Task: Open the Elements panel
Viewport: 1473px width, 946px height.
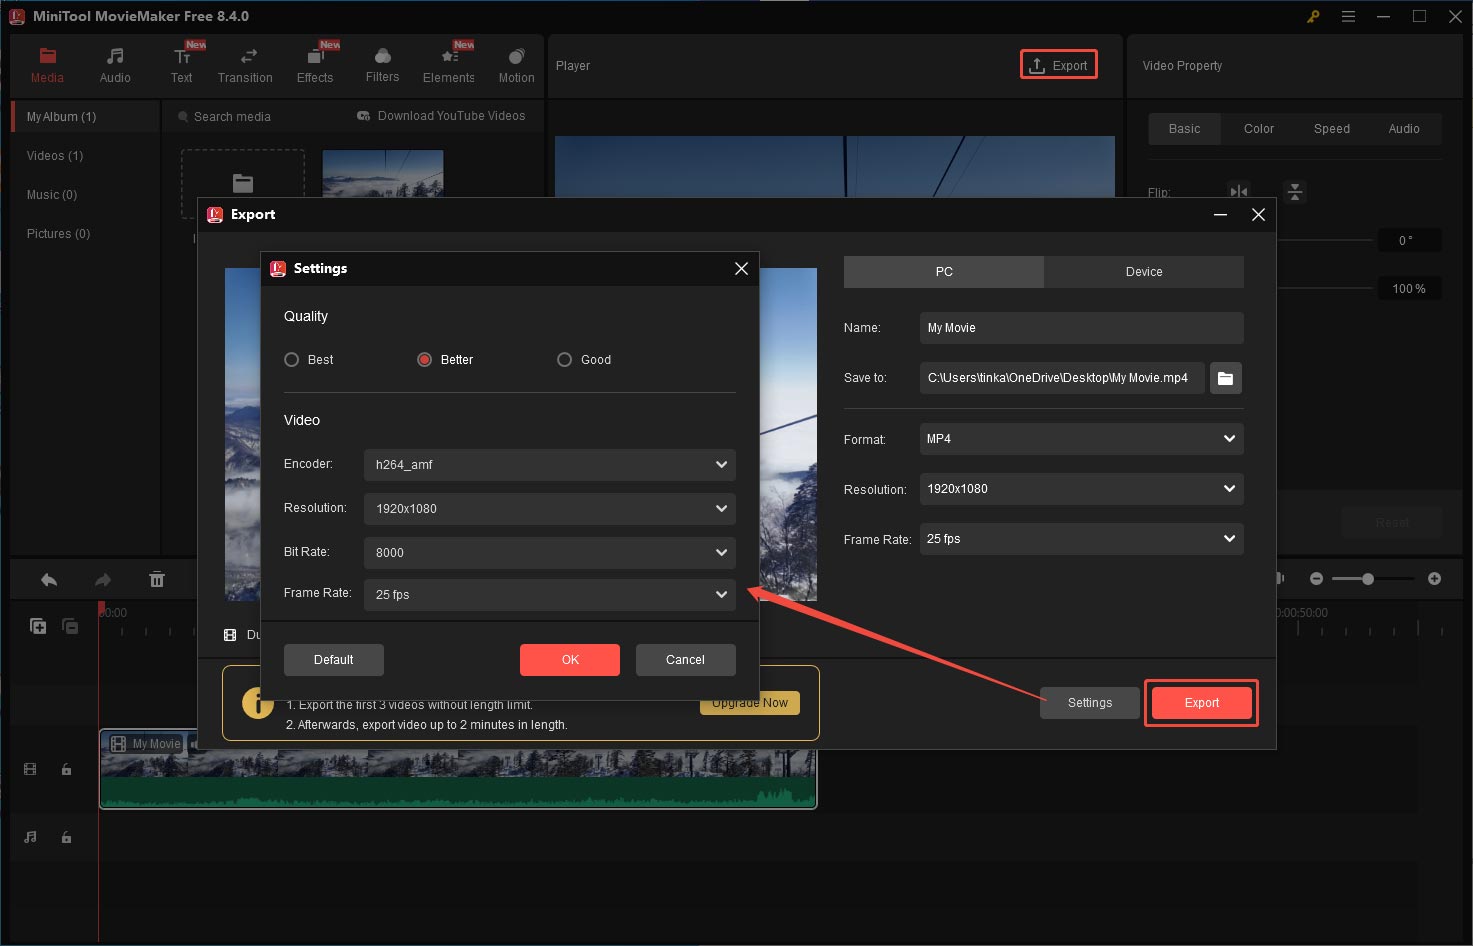Action: coord(448,64)
